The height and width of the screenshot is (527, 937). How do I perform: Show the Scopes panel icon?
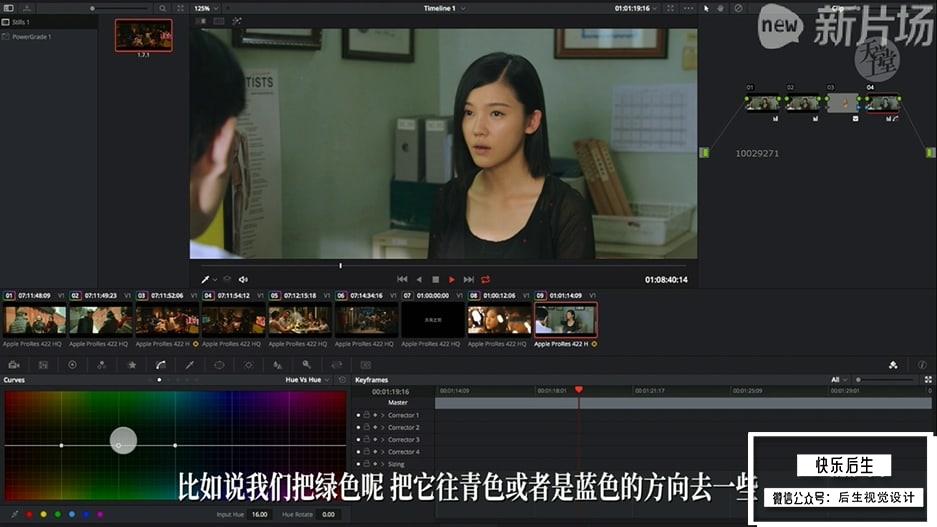pyautogui.click(x=893, y=365)
